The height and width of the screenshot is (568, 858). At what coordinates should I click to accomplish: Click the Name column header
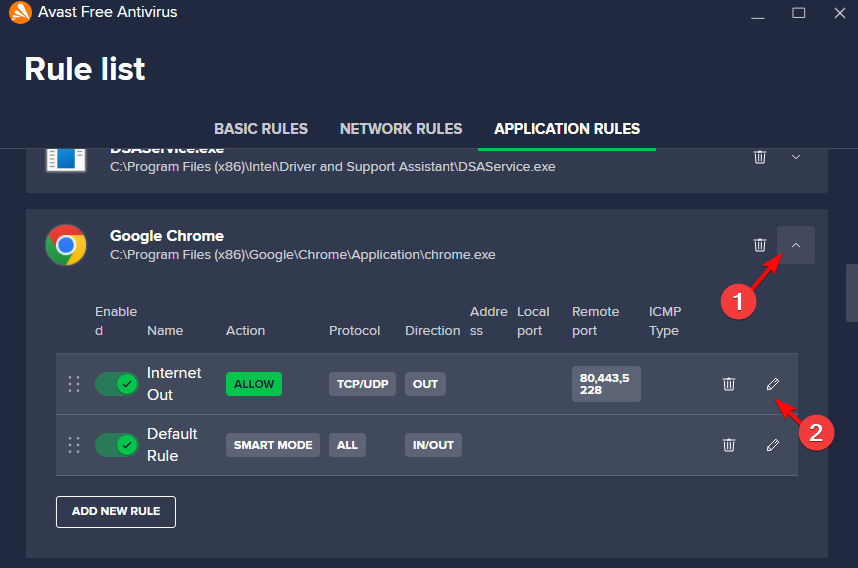(x=165, y=331)
